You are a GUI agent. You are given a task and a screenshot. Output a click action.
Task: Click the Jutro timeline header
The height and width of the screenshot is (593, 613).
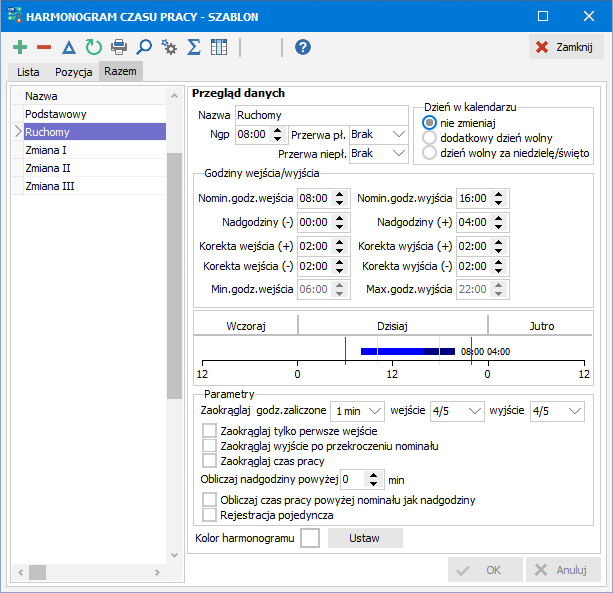click(x=541, y=326)
